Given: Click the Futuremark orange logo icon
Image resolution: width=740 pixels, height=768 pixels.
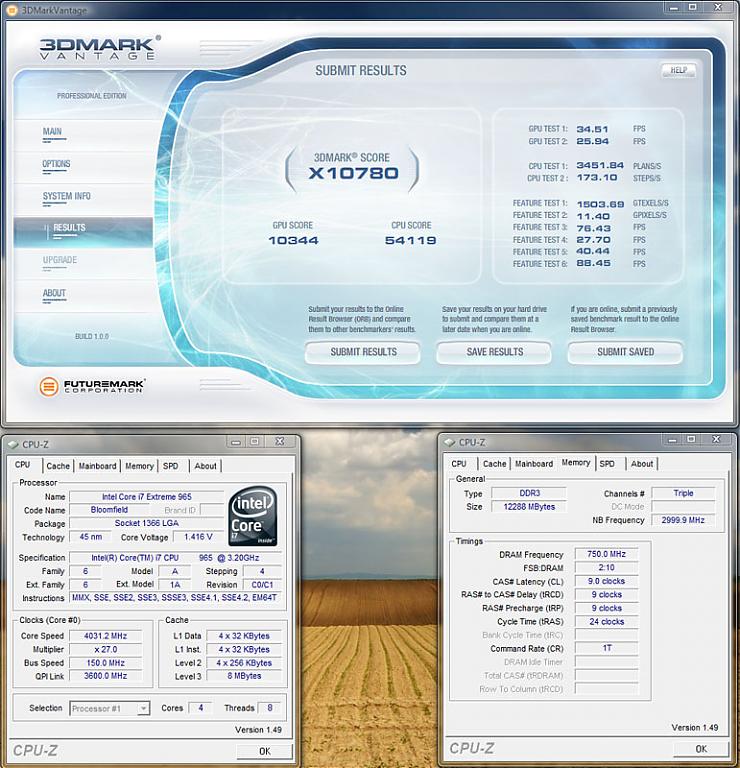Looking at the screenshot, I should coord(48,386).
